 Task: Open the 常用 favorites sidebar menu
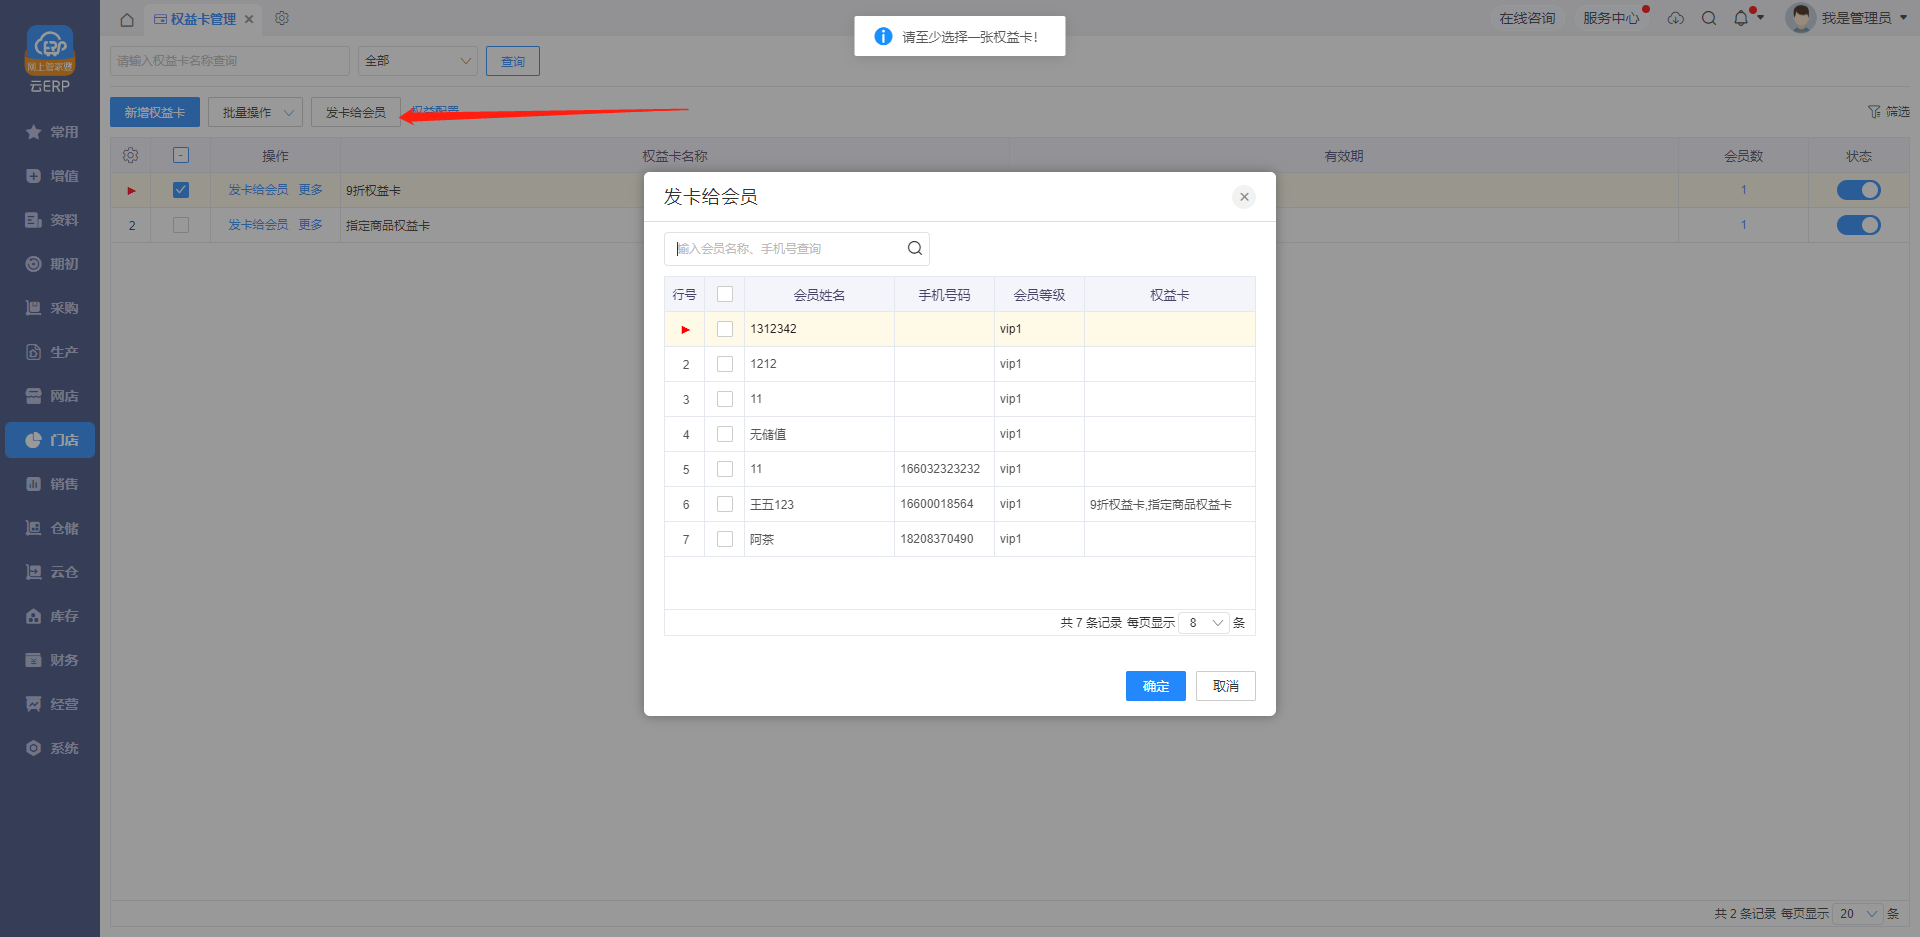(50, 132)
